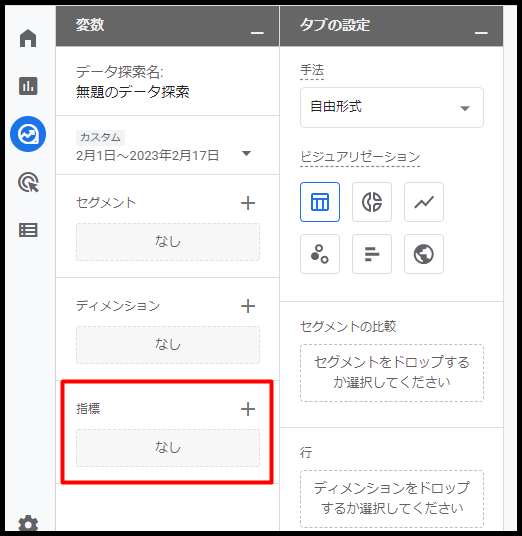Add a segment with the plus button
The width and height of the screenshot is (522, 536).
(x=248, y=203)
